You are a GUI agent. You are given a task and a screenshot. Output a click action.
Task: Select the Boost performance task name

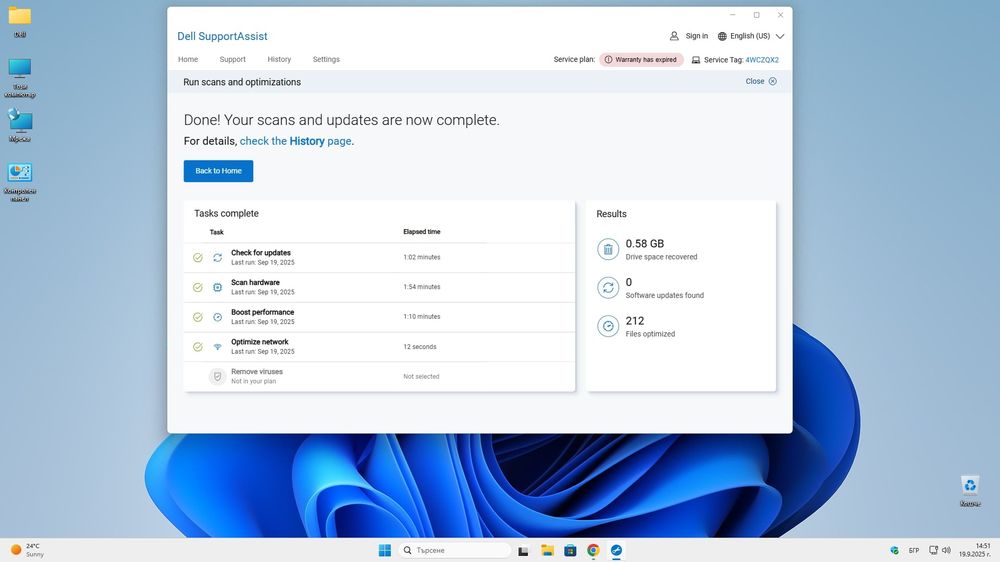(262, 312)
